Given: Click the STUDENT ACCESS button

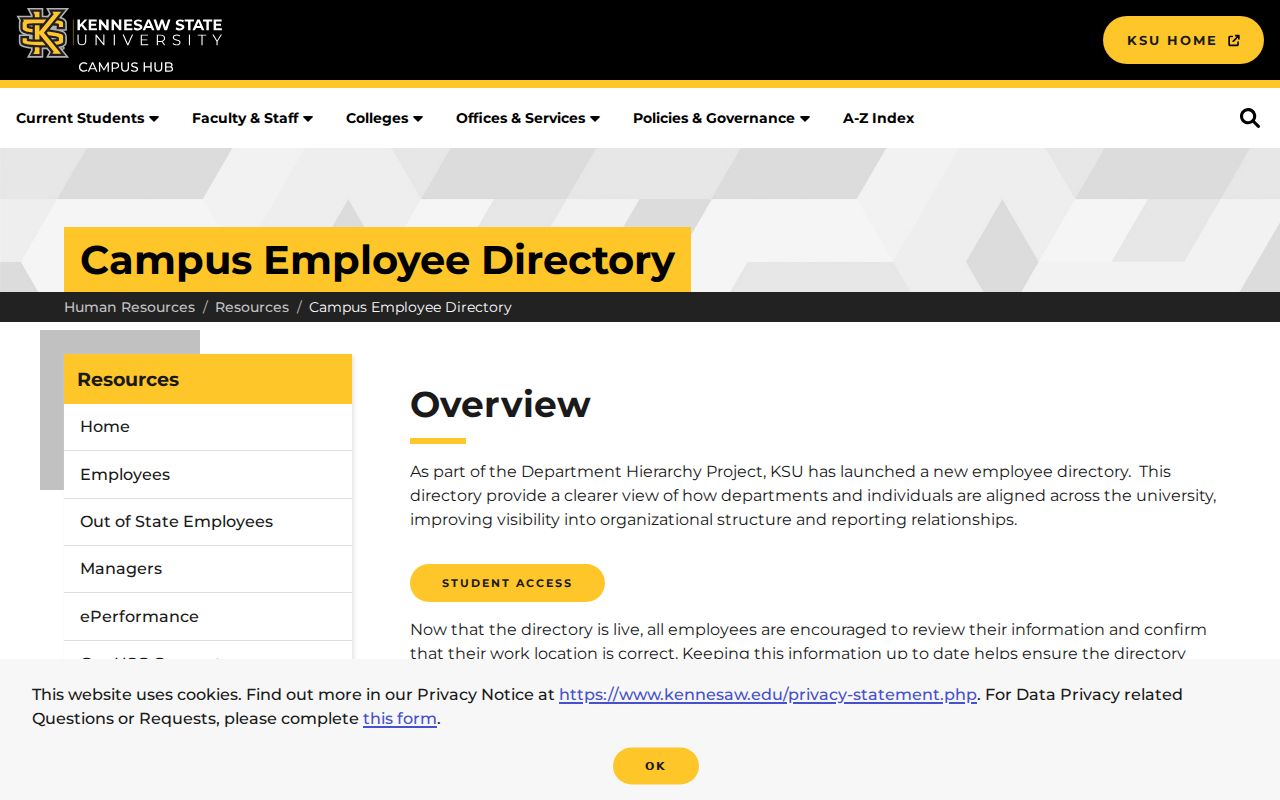Looking at the screenshot, I should pos(507,583).
